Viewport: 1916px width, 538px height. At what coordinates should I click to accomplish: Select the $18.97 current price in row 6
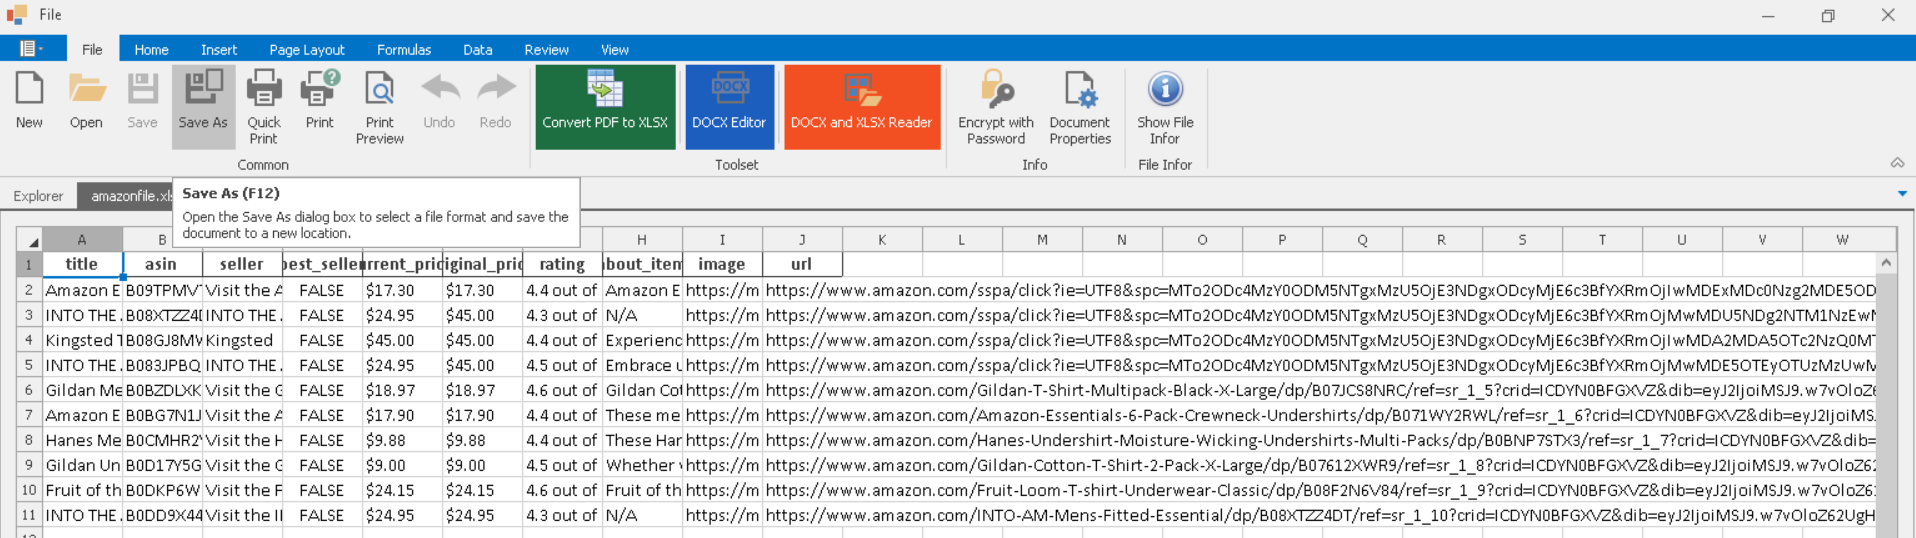point(402,390)
